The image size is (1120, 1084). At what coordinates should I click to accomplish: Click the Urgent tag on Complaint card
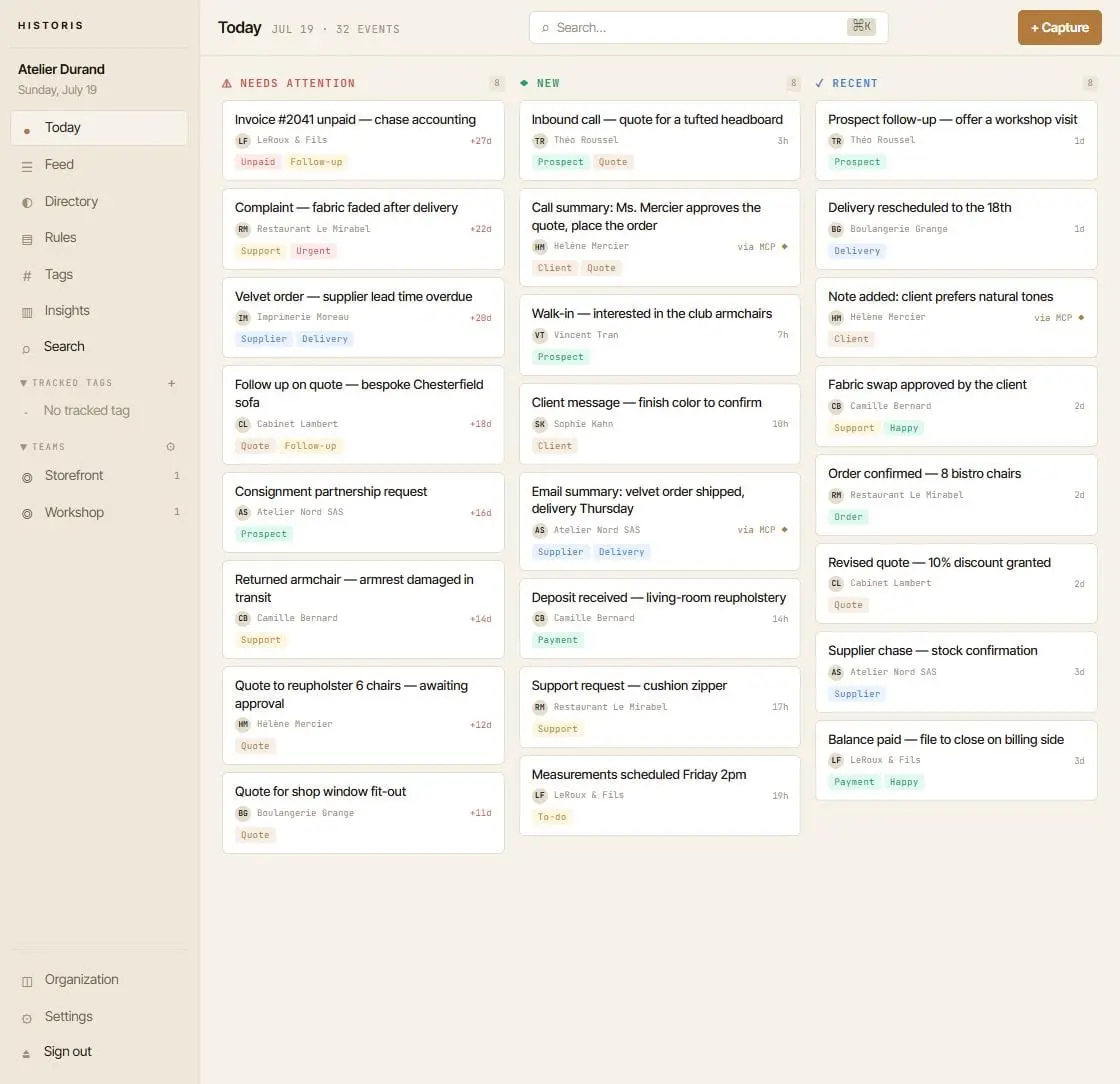tap(313, 251)
